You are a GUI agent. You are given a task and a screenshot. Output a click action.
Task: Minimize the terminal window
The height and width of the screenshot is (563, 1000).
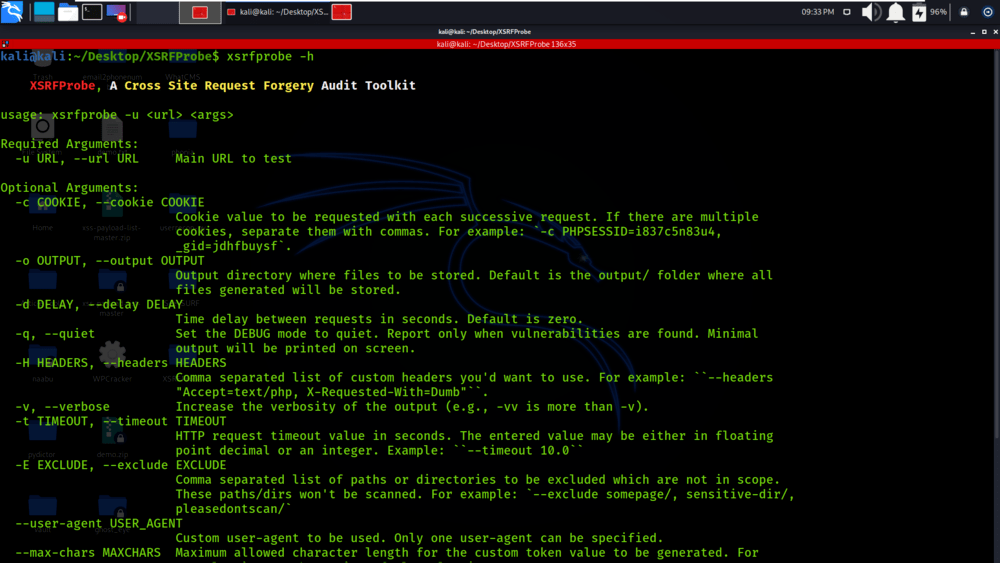point(973,31)
